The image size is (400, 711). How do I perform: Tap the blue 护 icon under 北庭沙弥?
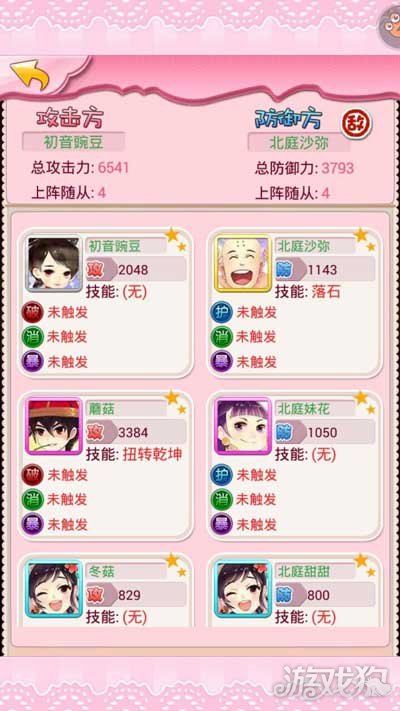(x=222, y=312)
